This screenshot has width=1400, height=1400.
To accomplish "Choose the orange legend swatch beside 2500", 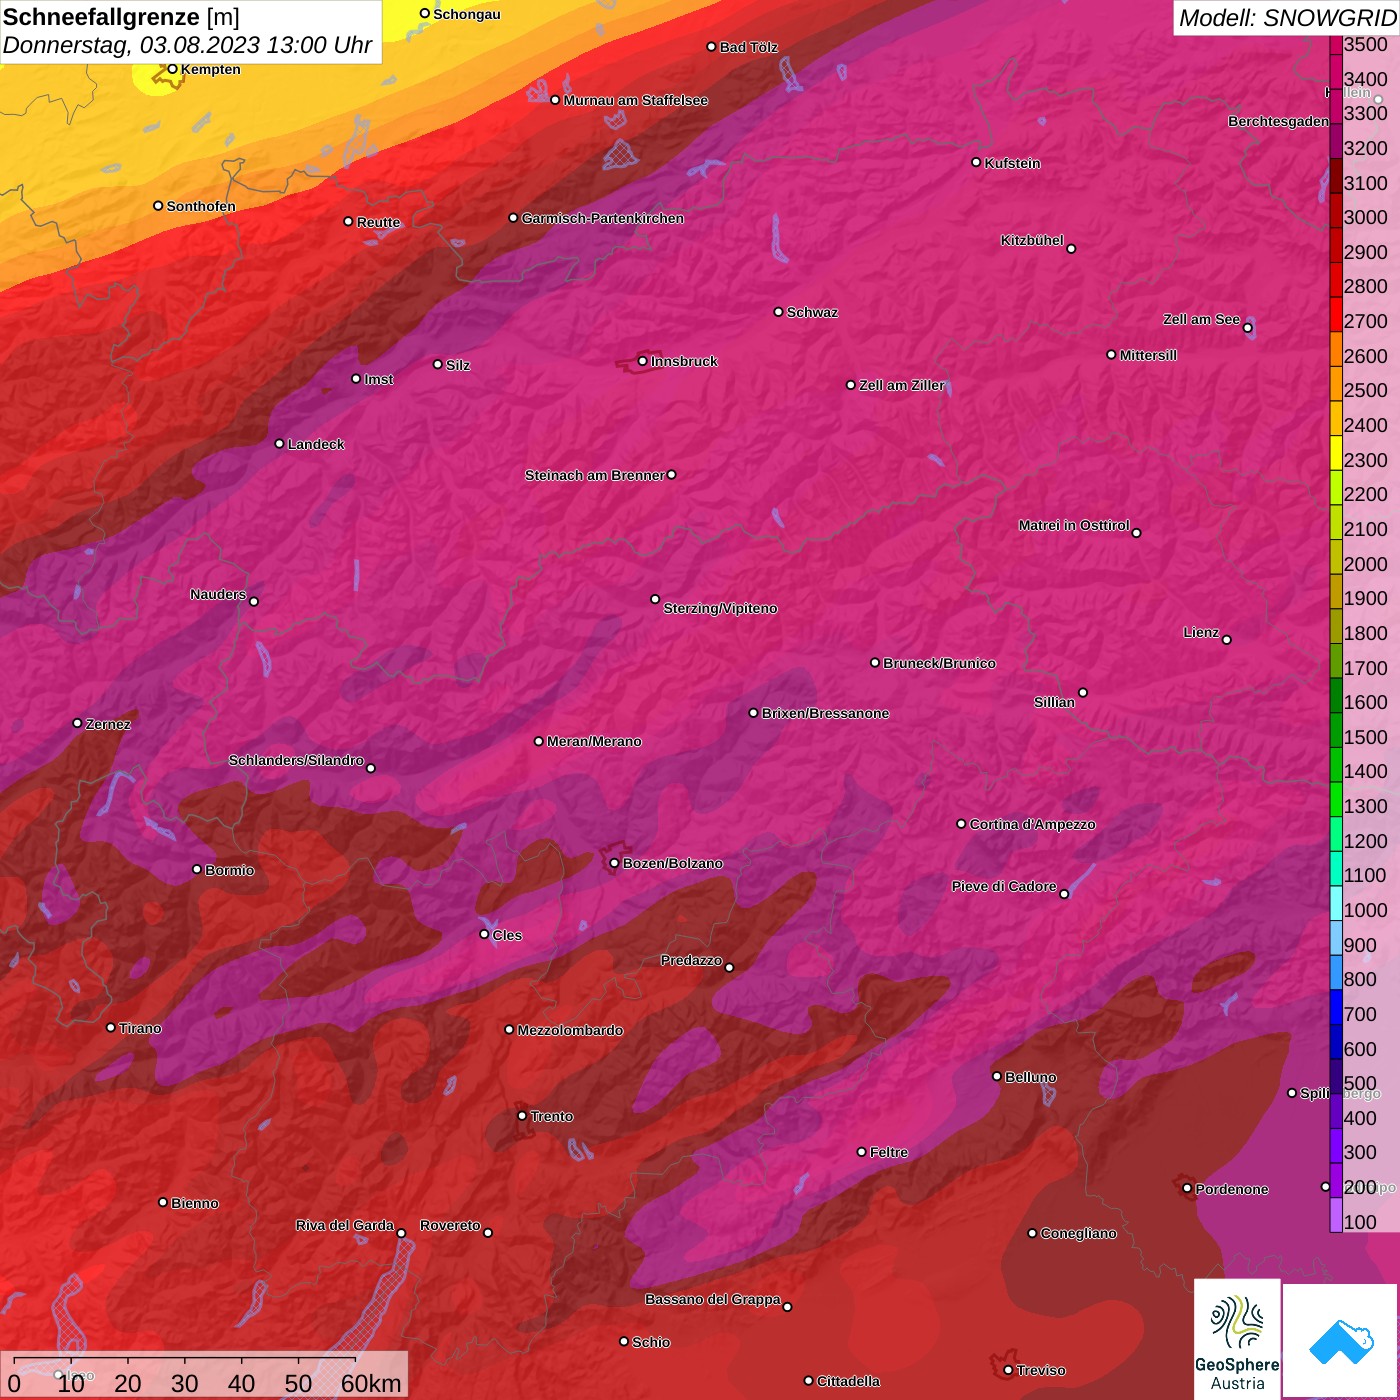I will click(1336, 384).
